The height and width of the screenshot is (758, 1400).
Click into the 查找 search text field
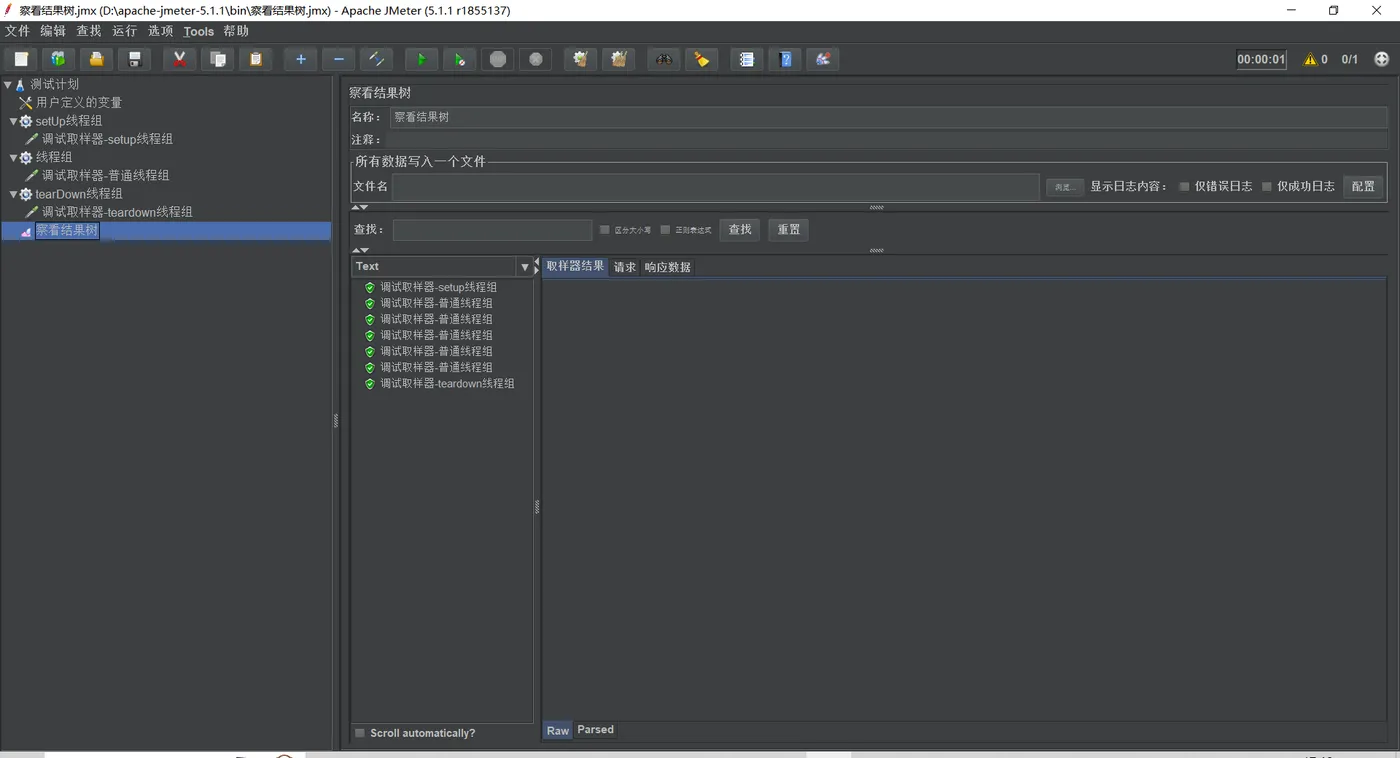point(492,230)
